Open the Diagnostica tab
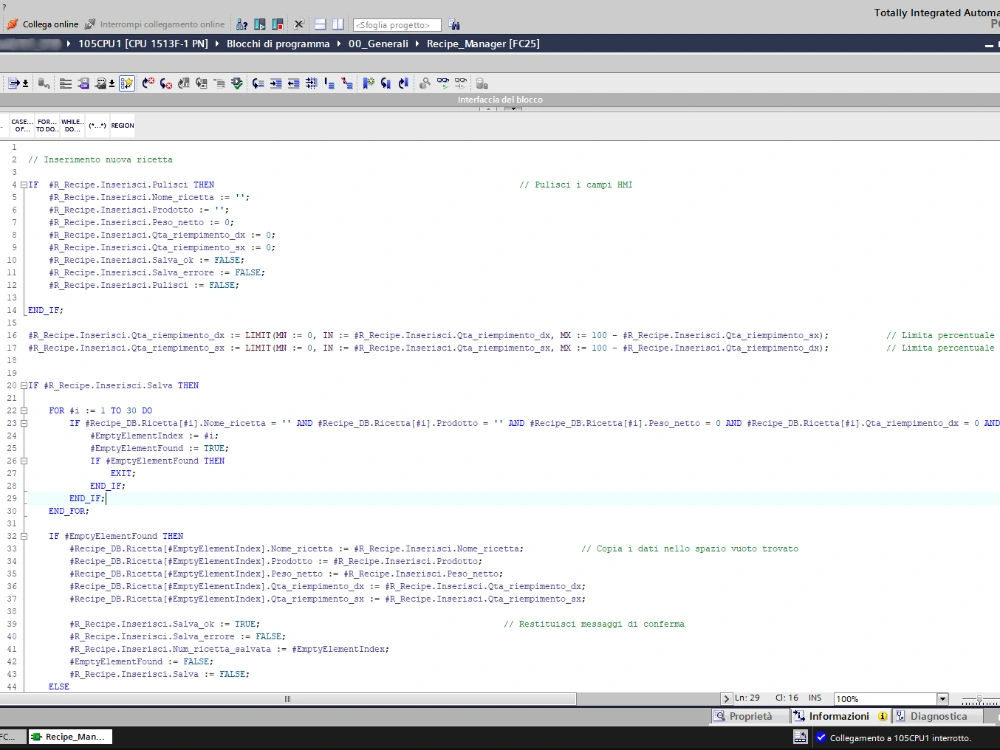 point(939,716)
